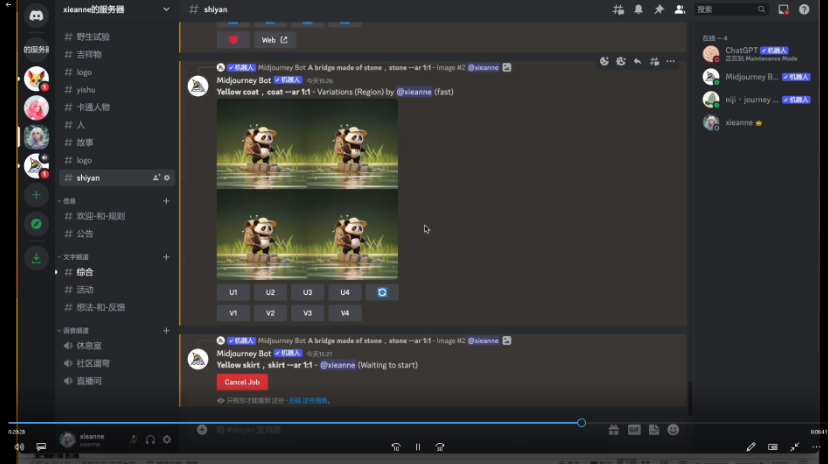Viewport: 828px width, 464px height.
Task: Toggle video player volume speaker icon
Action: click(20, 447)
